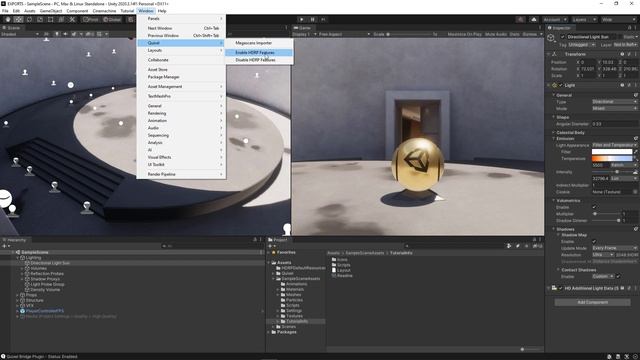The image size is (640, 360).
Task: Click the Stats button in Game view
Action: tap(514, 34)
